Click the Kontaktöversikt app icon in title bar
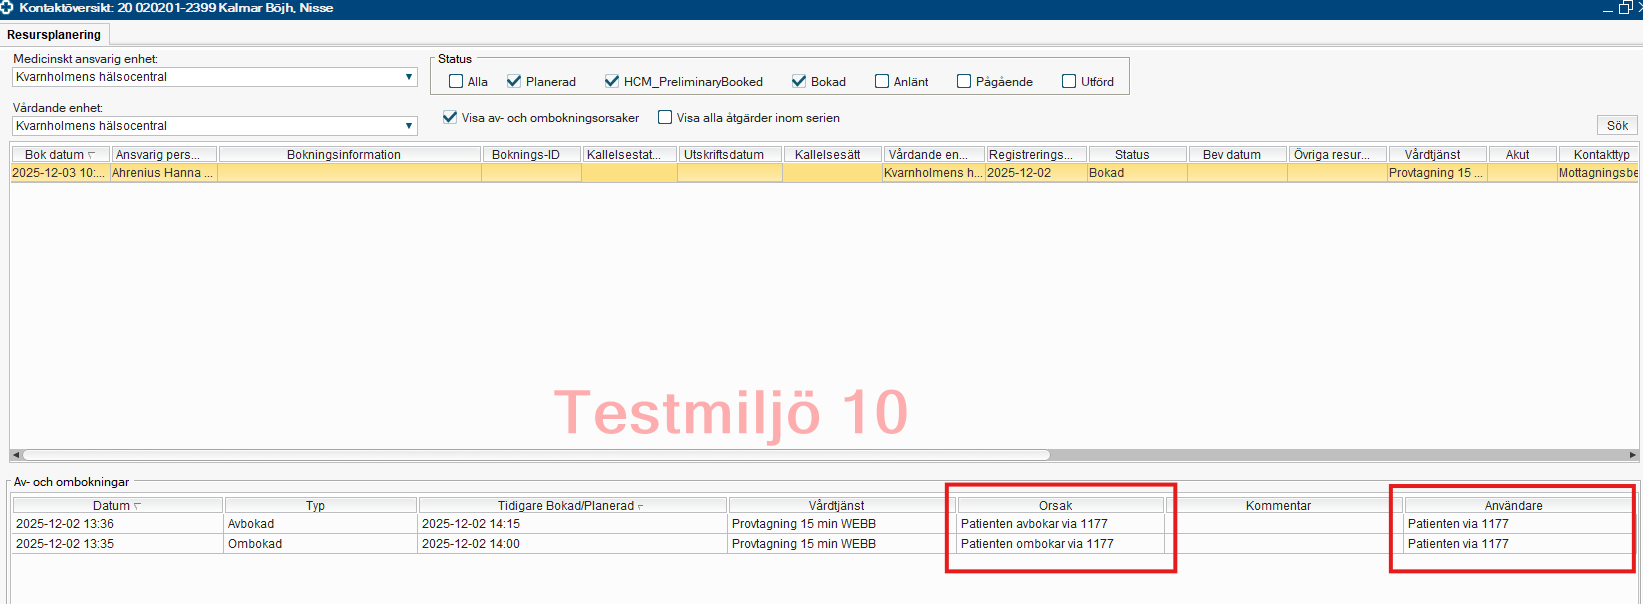Image resolution: width=1643 pixels, height=604 pixels. pos(7,8)
